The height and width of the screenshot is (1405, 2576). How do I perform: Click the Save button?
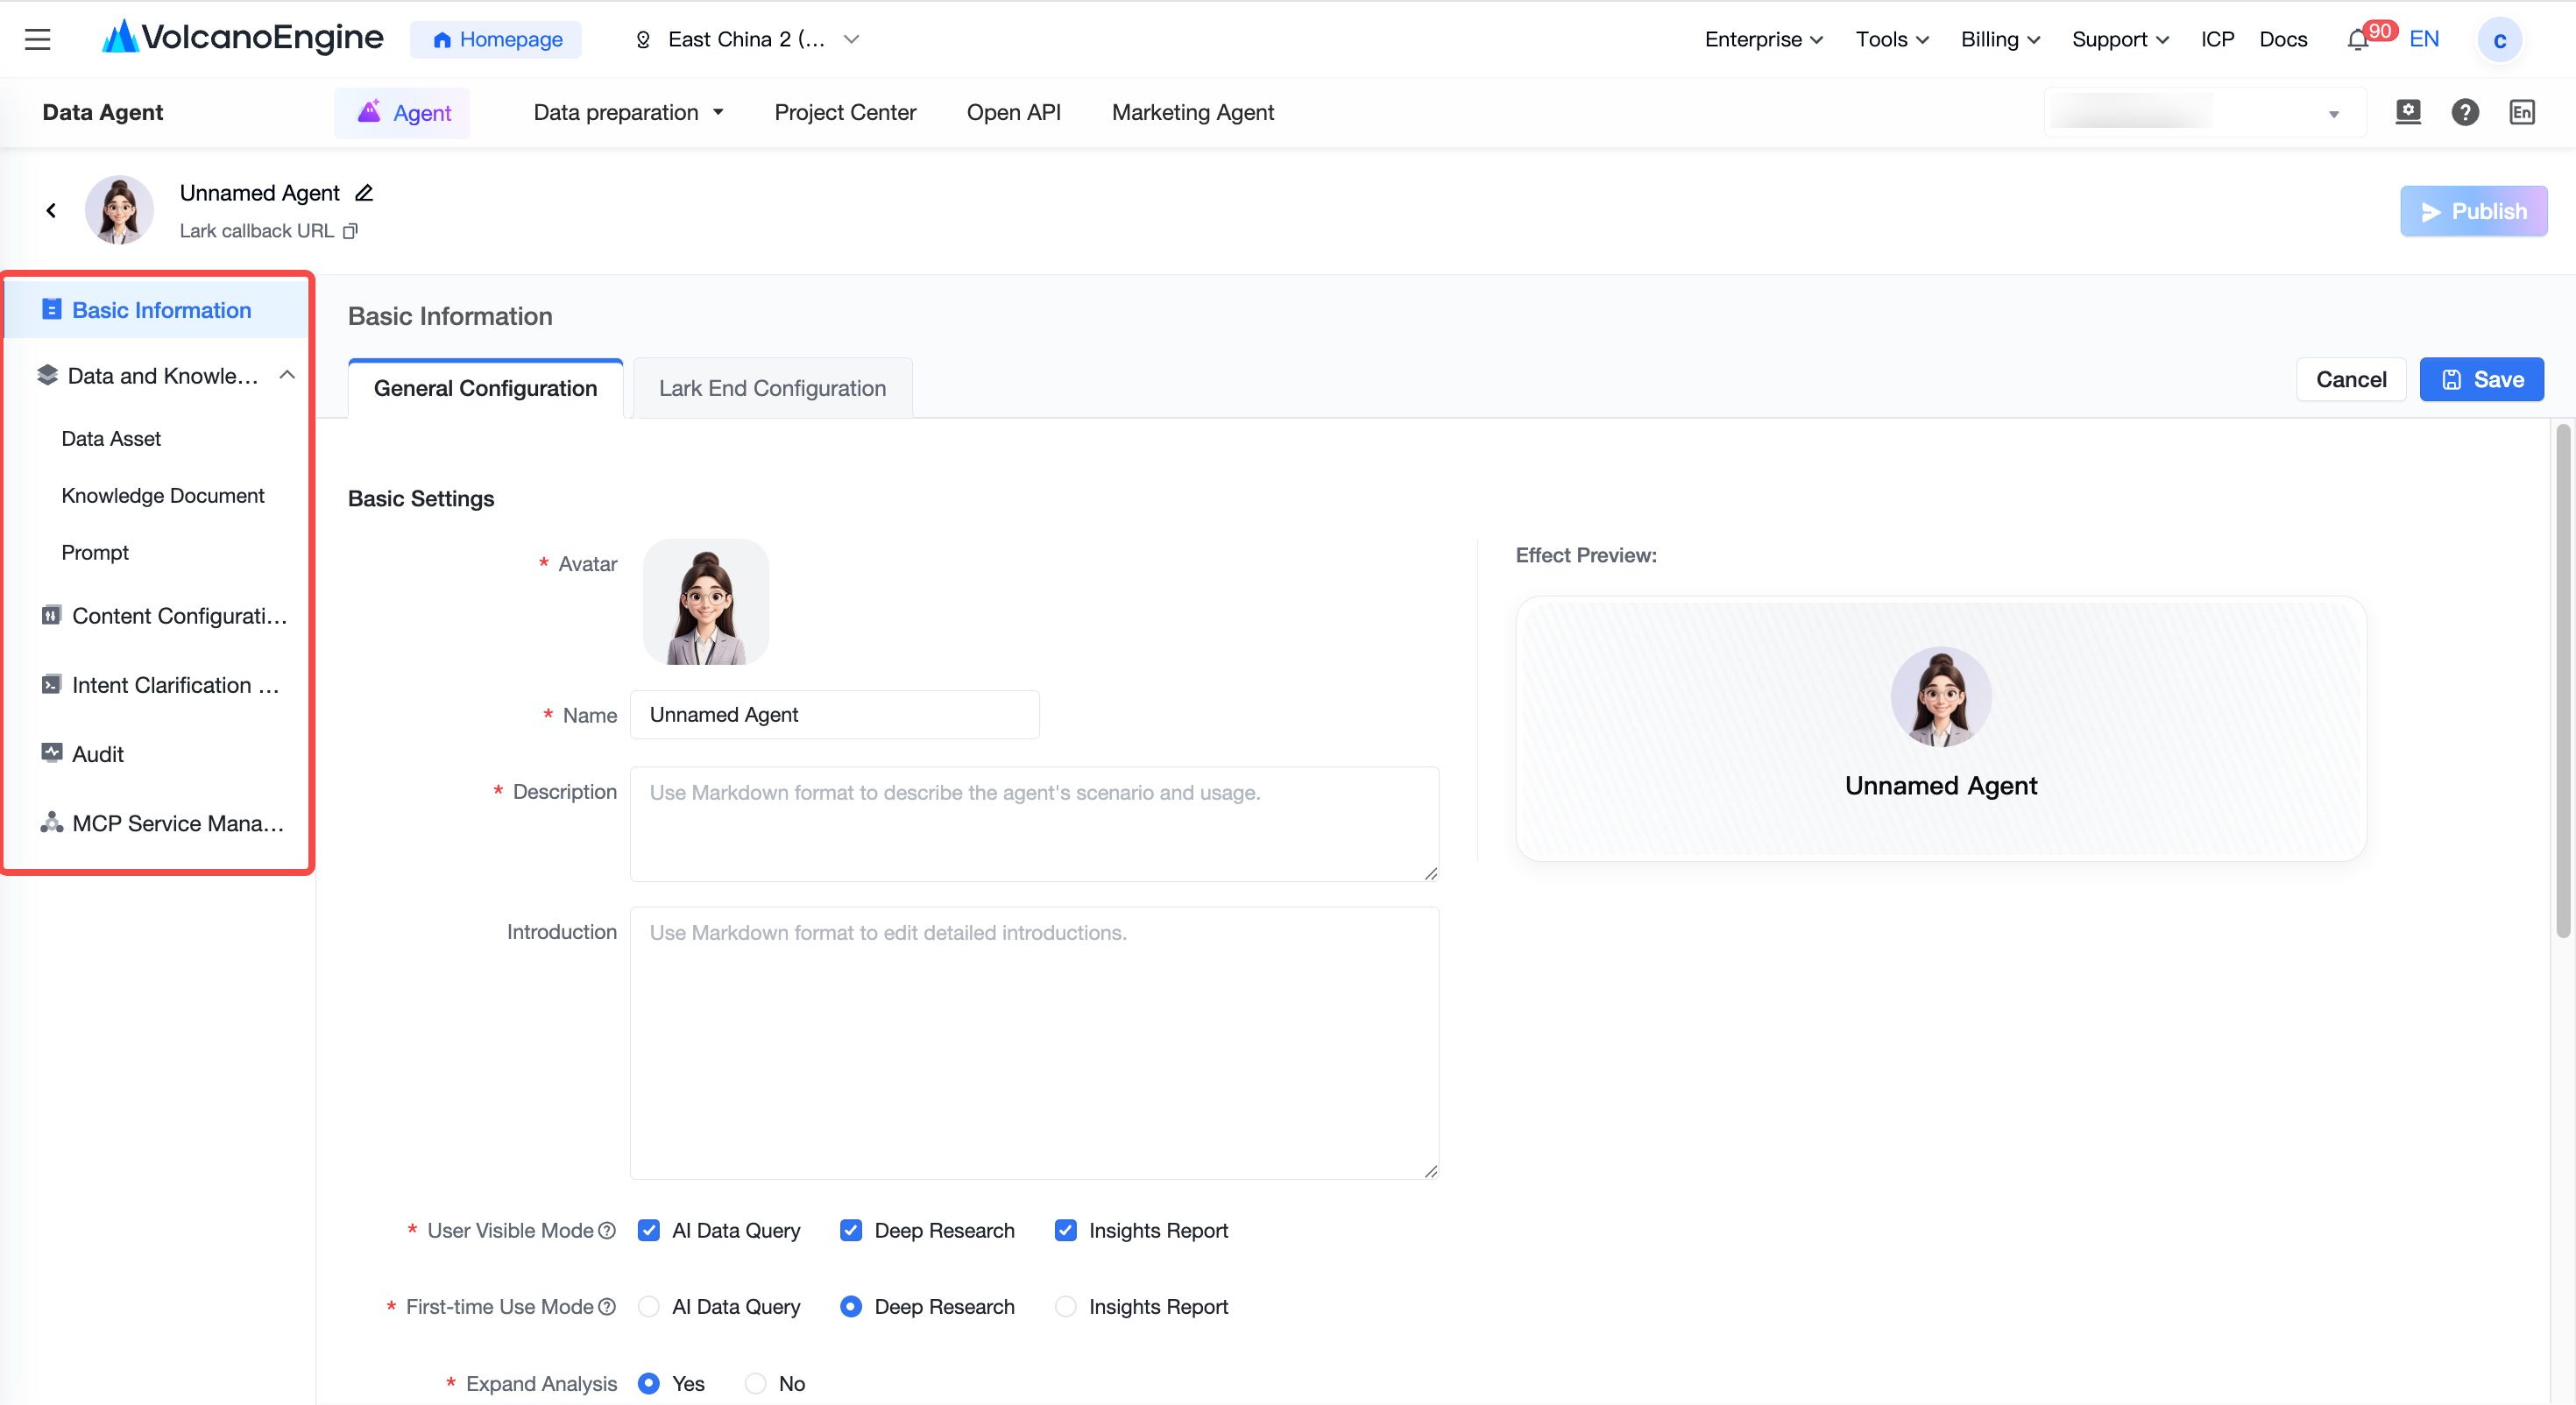[x=2481, y=379]
